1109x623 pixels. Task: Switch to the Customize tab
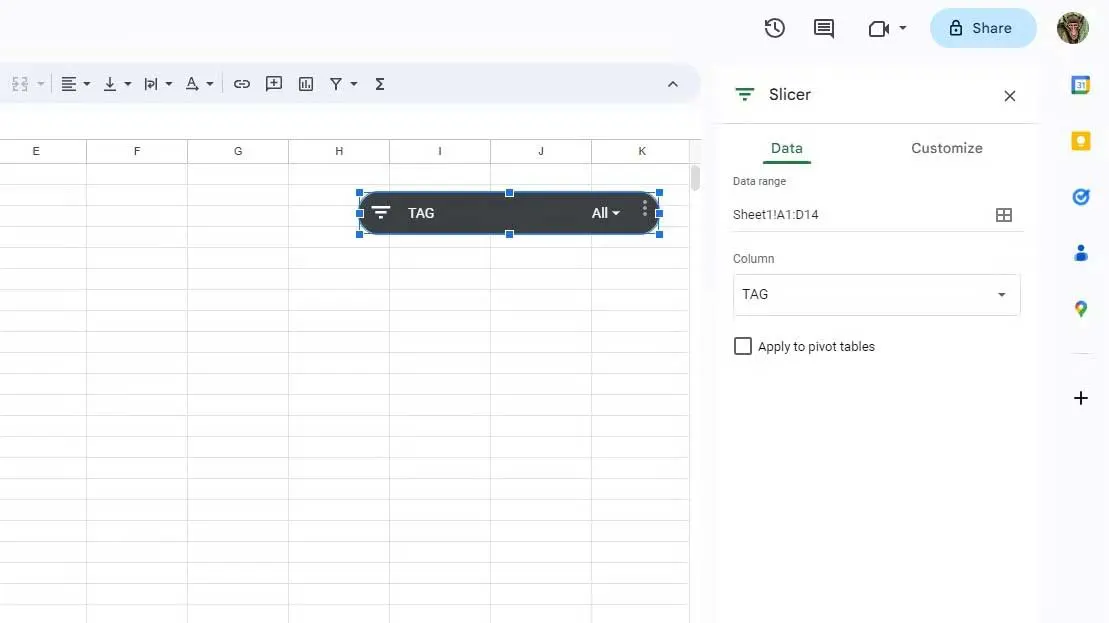[x=946, y=148]
